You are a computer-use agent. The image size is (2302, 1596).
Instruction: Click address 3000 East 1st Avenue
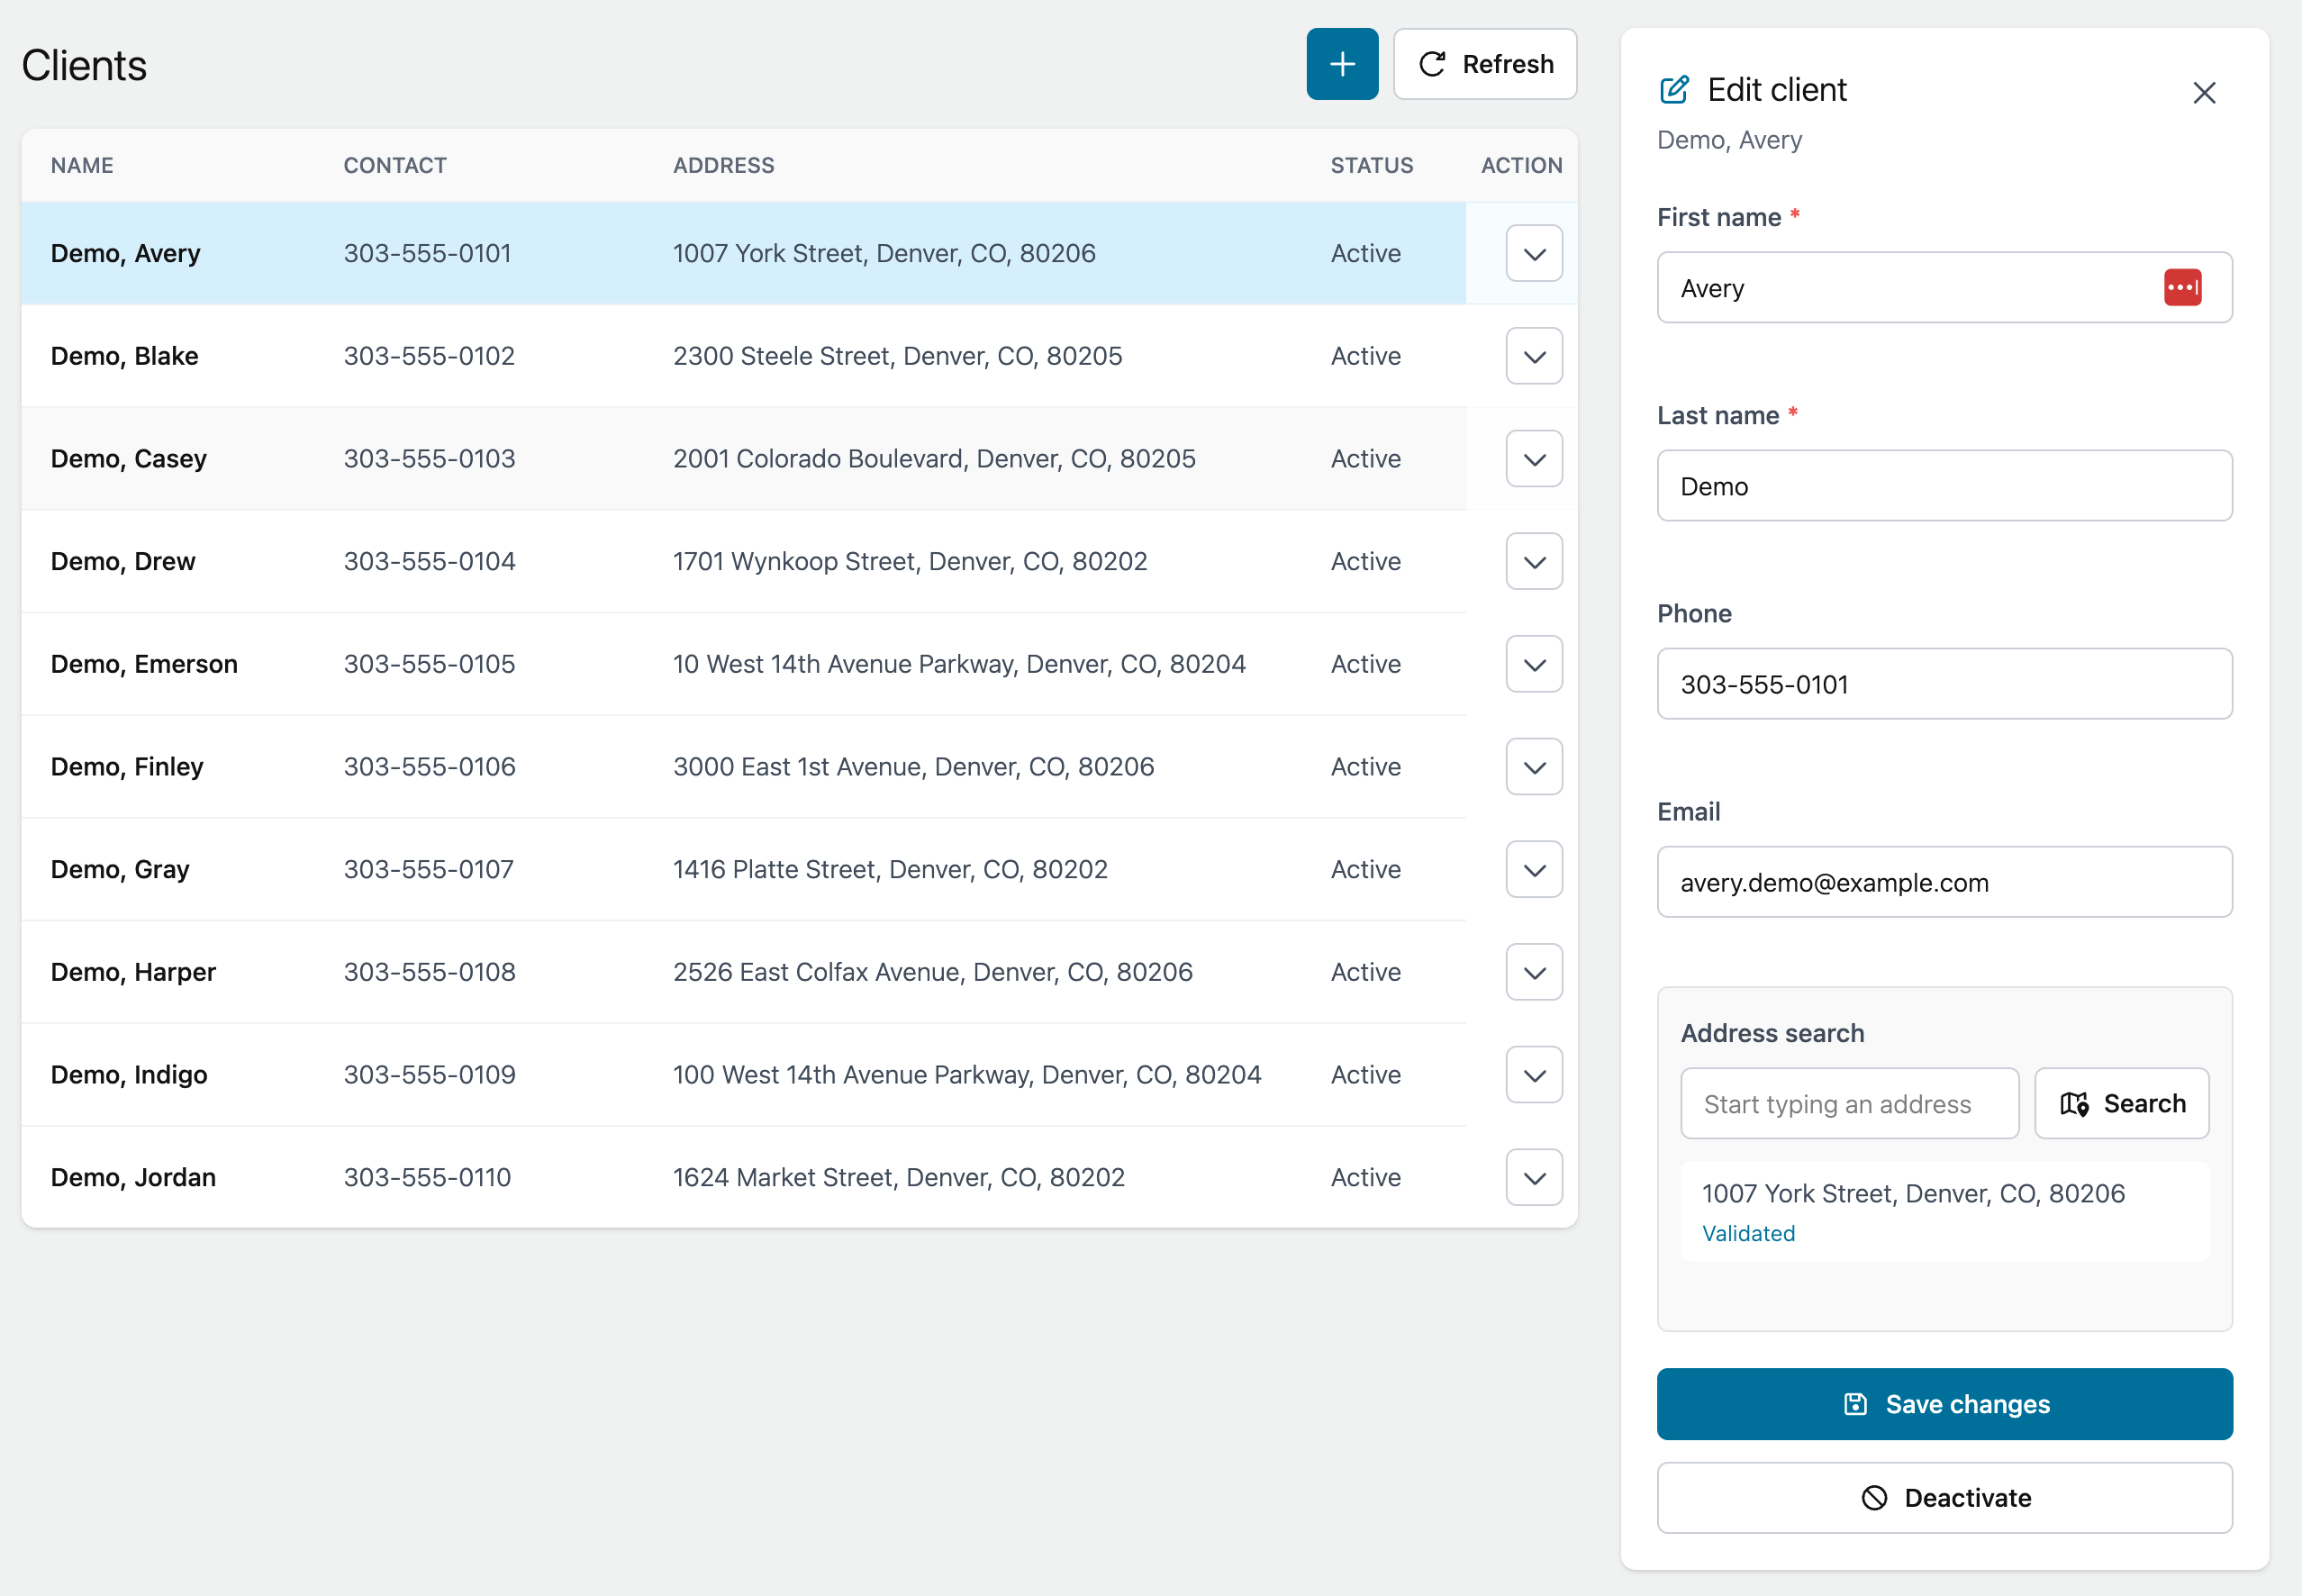point(913,767)
